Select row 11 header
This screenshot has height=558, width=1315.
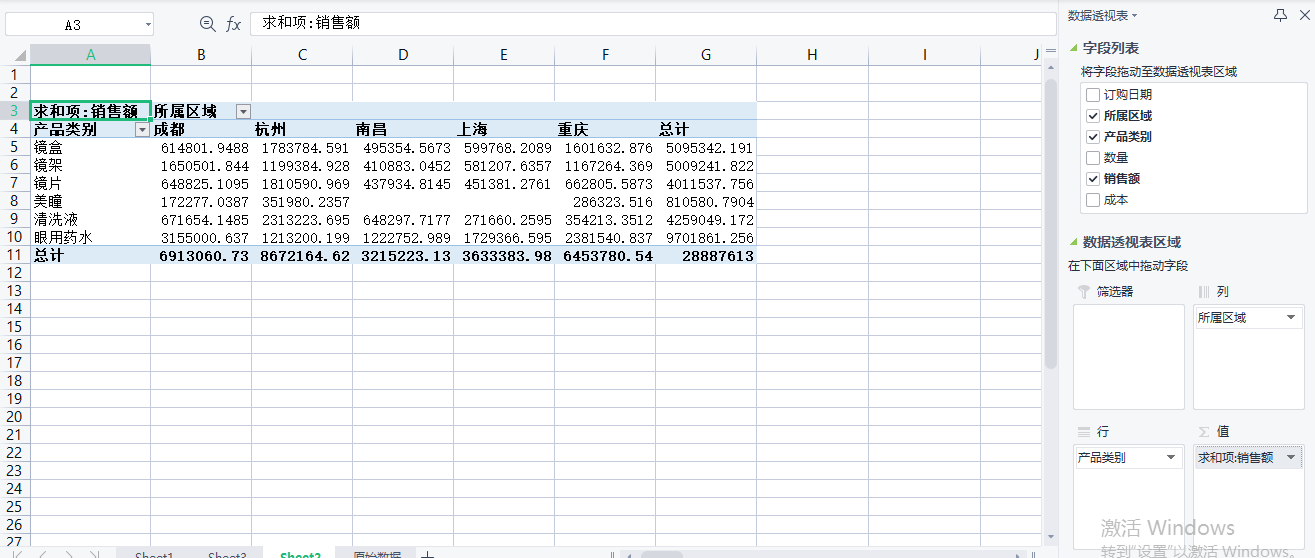[15, 255]
